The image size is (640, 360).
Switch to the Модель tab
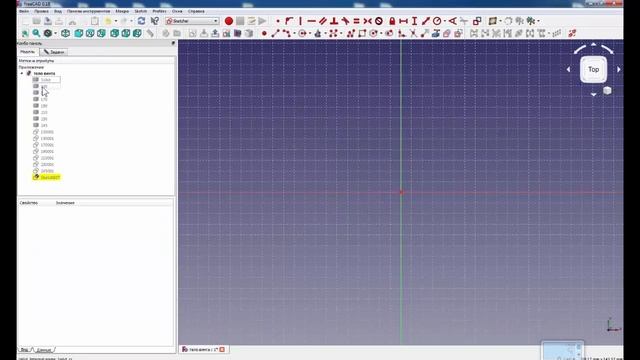click(x=28, y=52)
